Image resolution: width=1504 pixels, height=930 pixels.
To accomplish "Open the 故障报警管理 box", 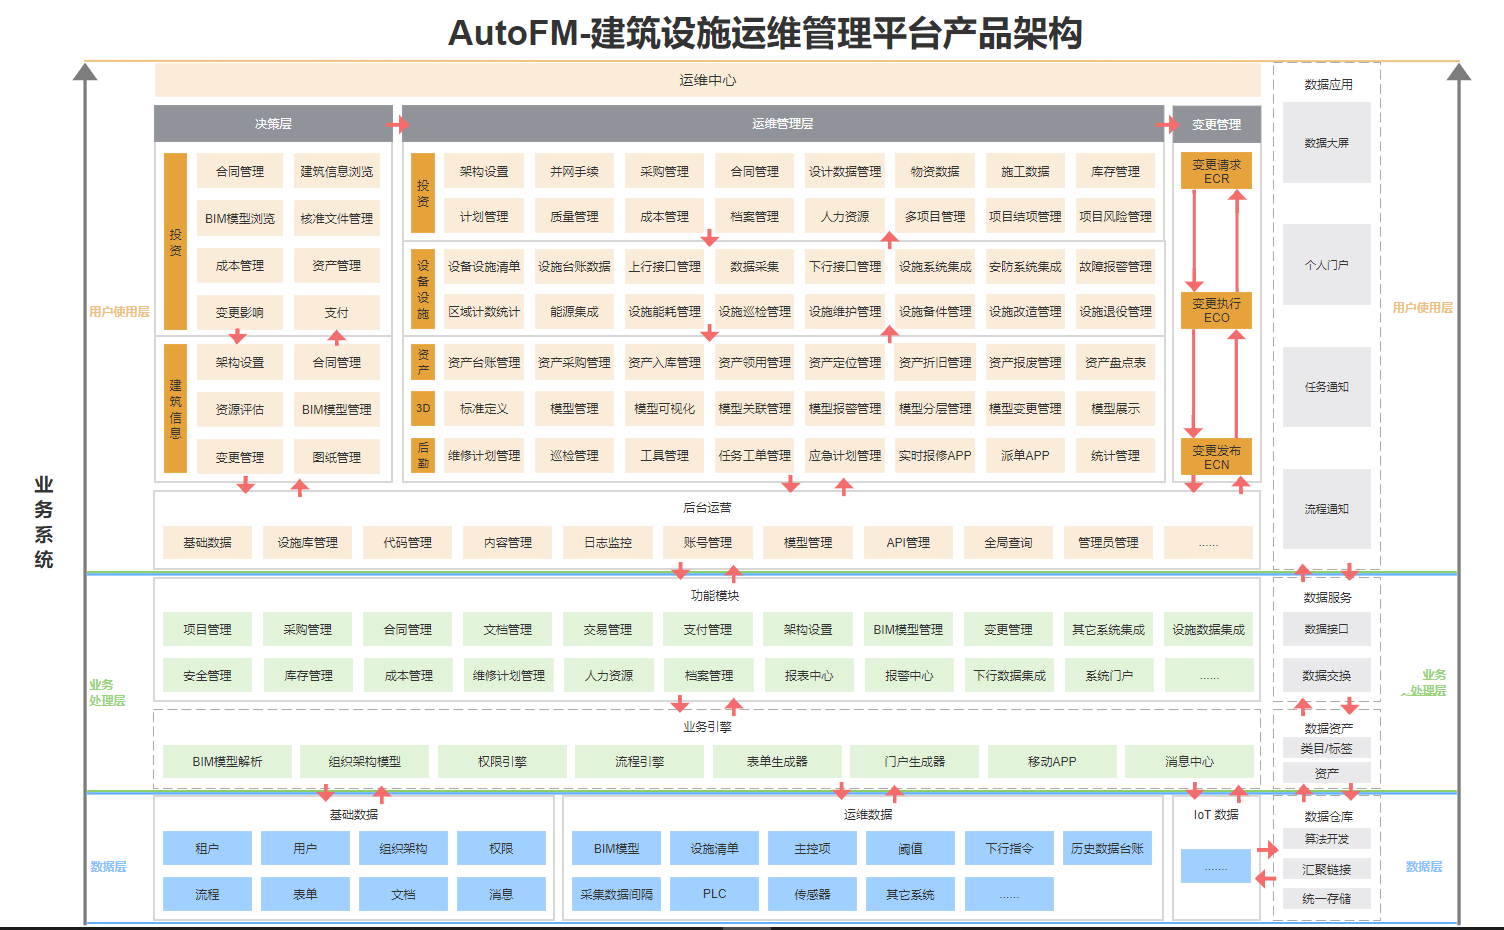I will coord(1115,266).
